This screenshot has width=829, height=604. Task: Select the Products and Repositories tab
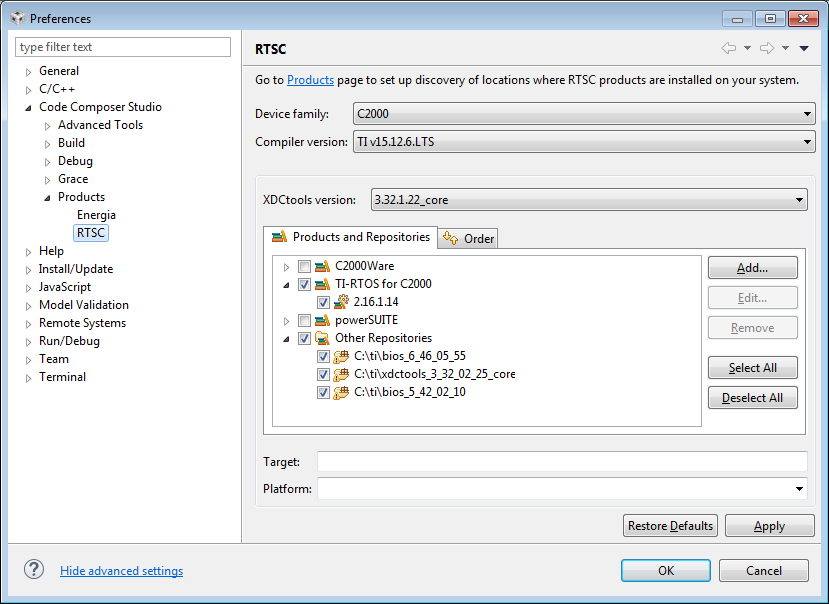tap(351, 236)
